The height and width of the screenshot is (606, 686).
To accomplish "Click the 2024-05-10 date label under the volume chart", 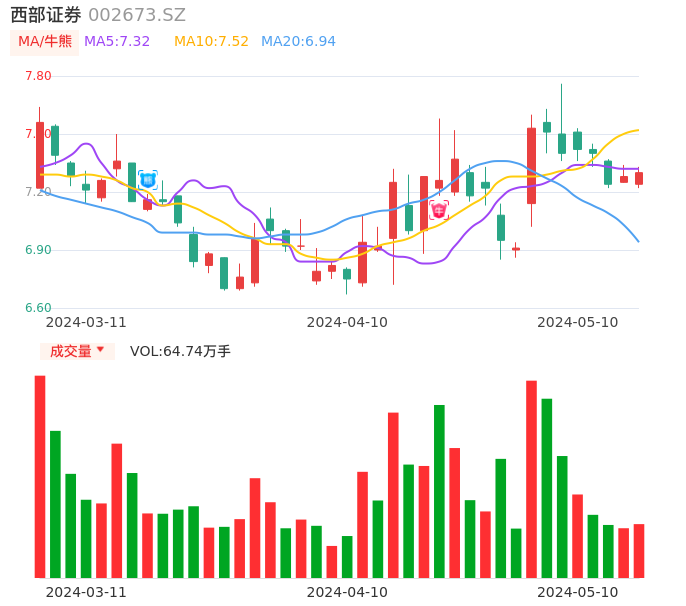I will 577,592.
